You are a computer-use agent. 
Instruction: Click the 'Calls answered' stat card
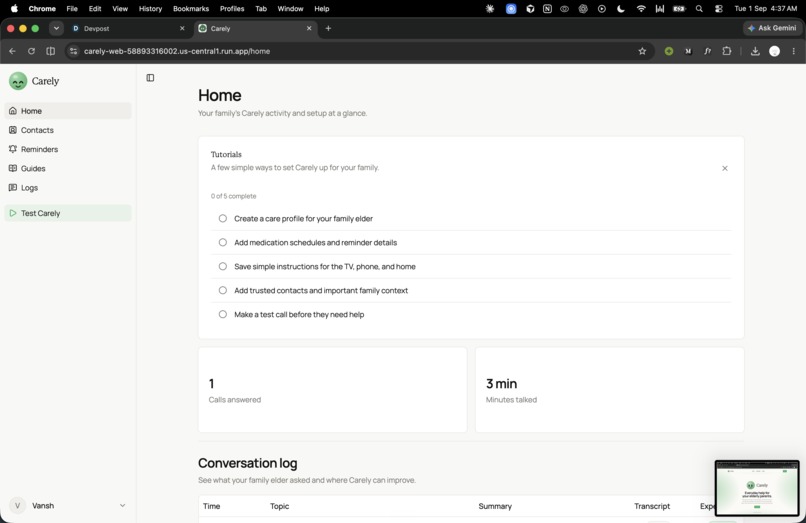(333, 390)
